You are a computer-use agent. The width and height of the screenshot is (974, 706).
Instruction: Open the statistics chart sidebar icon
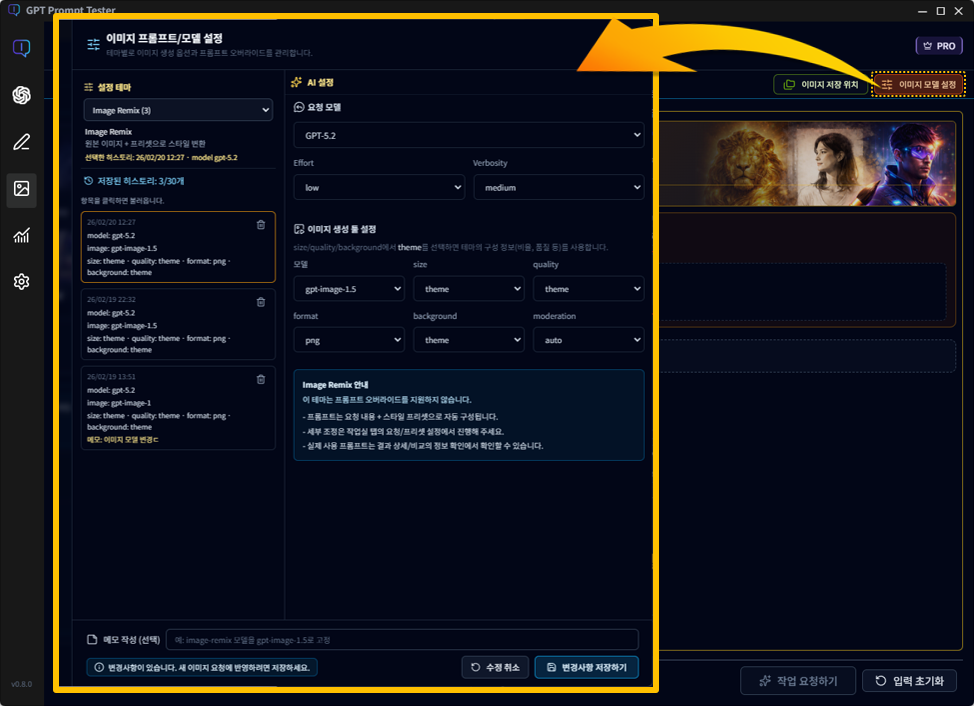click(x=21, y=236)
